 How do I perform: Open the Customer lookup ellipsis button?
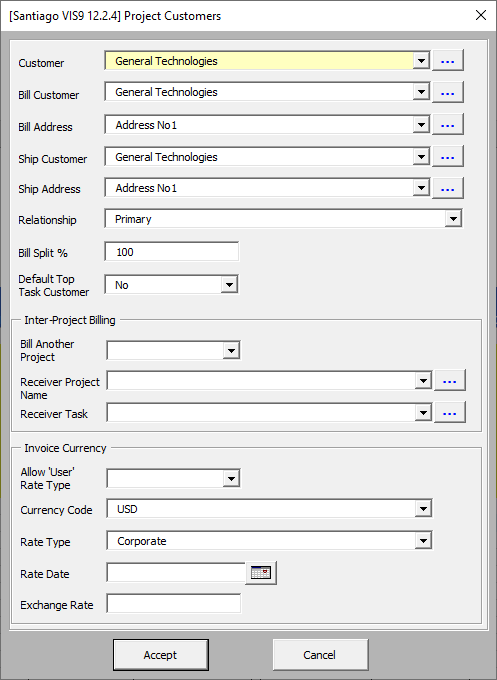click(448, 60)
